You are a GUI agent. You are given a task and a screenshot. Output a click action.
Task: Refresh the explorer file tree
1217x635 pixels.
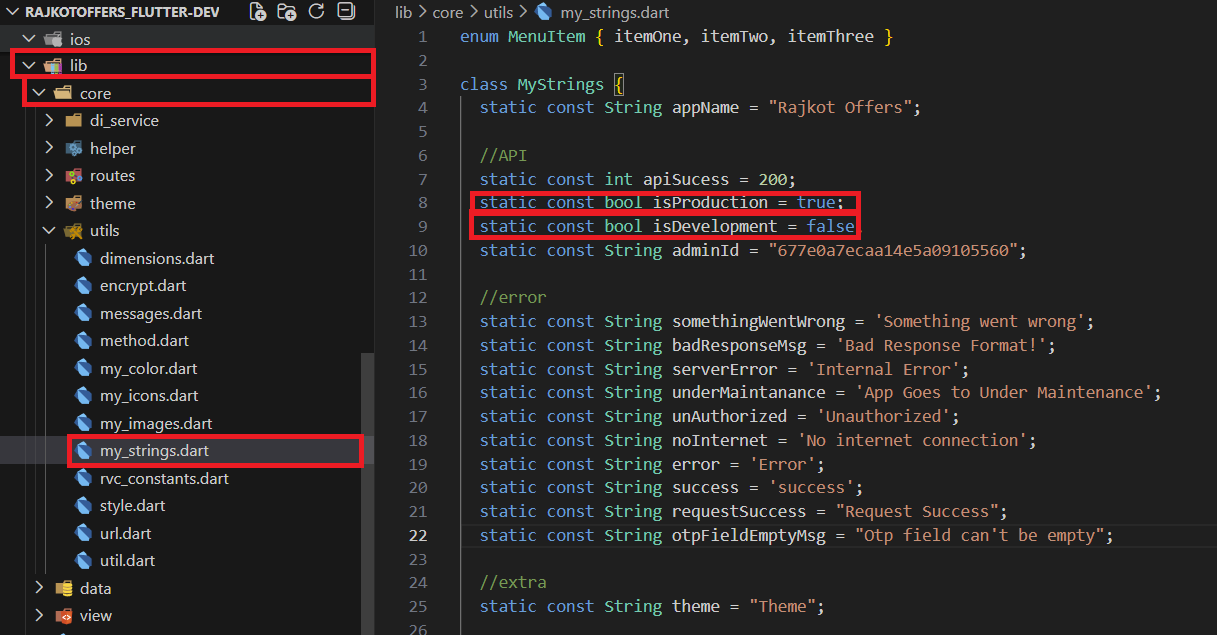(316, 12)
